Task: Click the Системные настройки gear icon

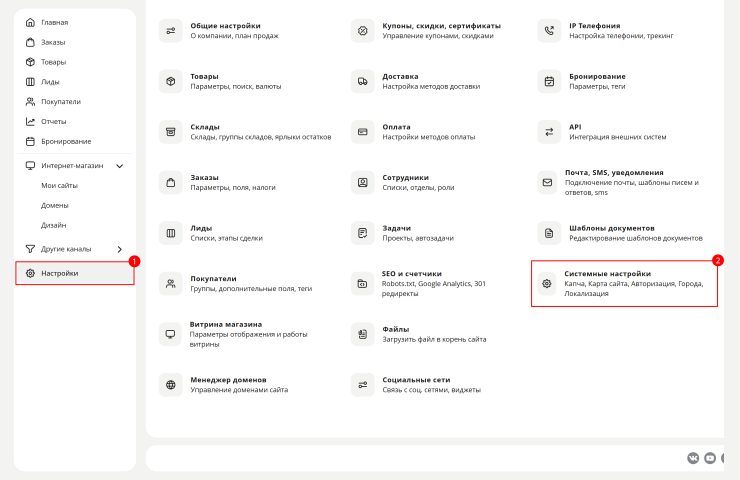Action: pos(547,284)
